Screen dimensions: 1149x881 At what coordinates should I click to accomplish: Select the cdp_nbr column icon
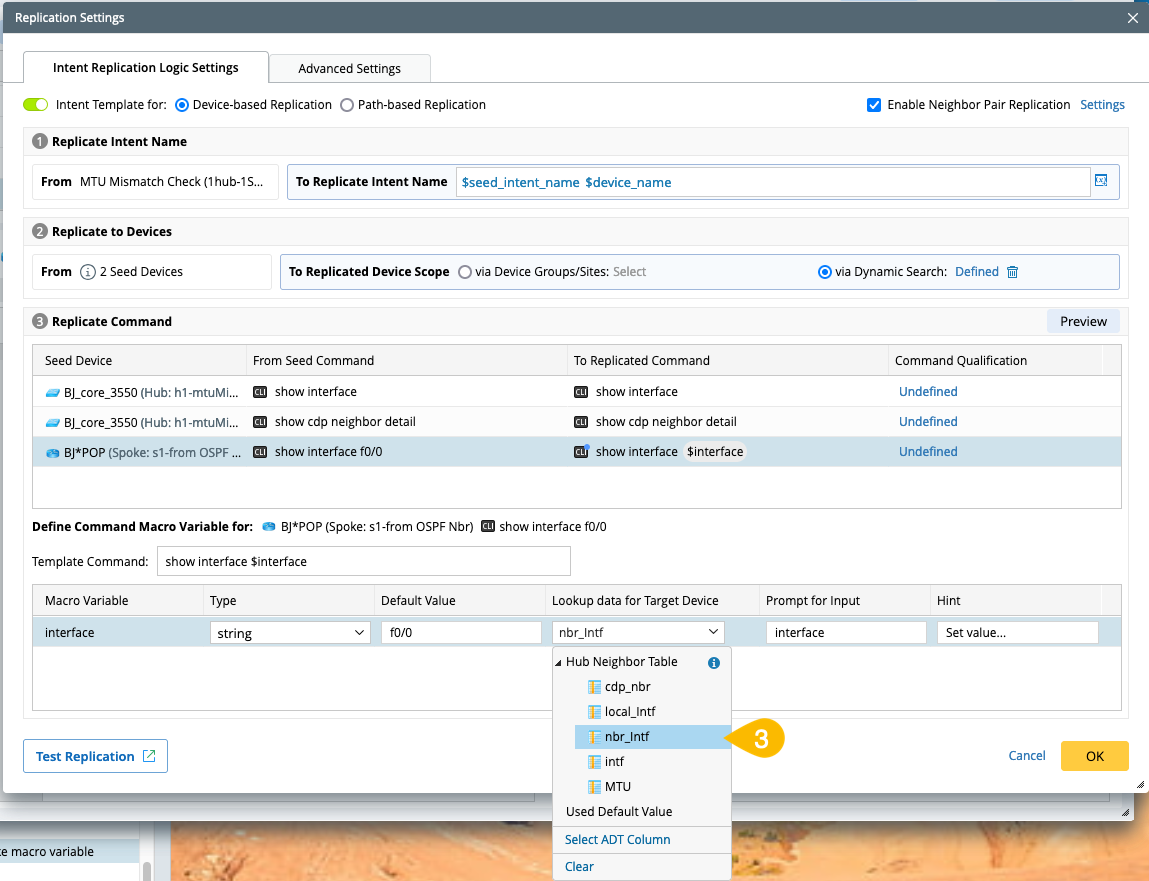coord(594,687)
